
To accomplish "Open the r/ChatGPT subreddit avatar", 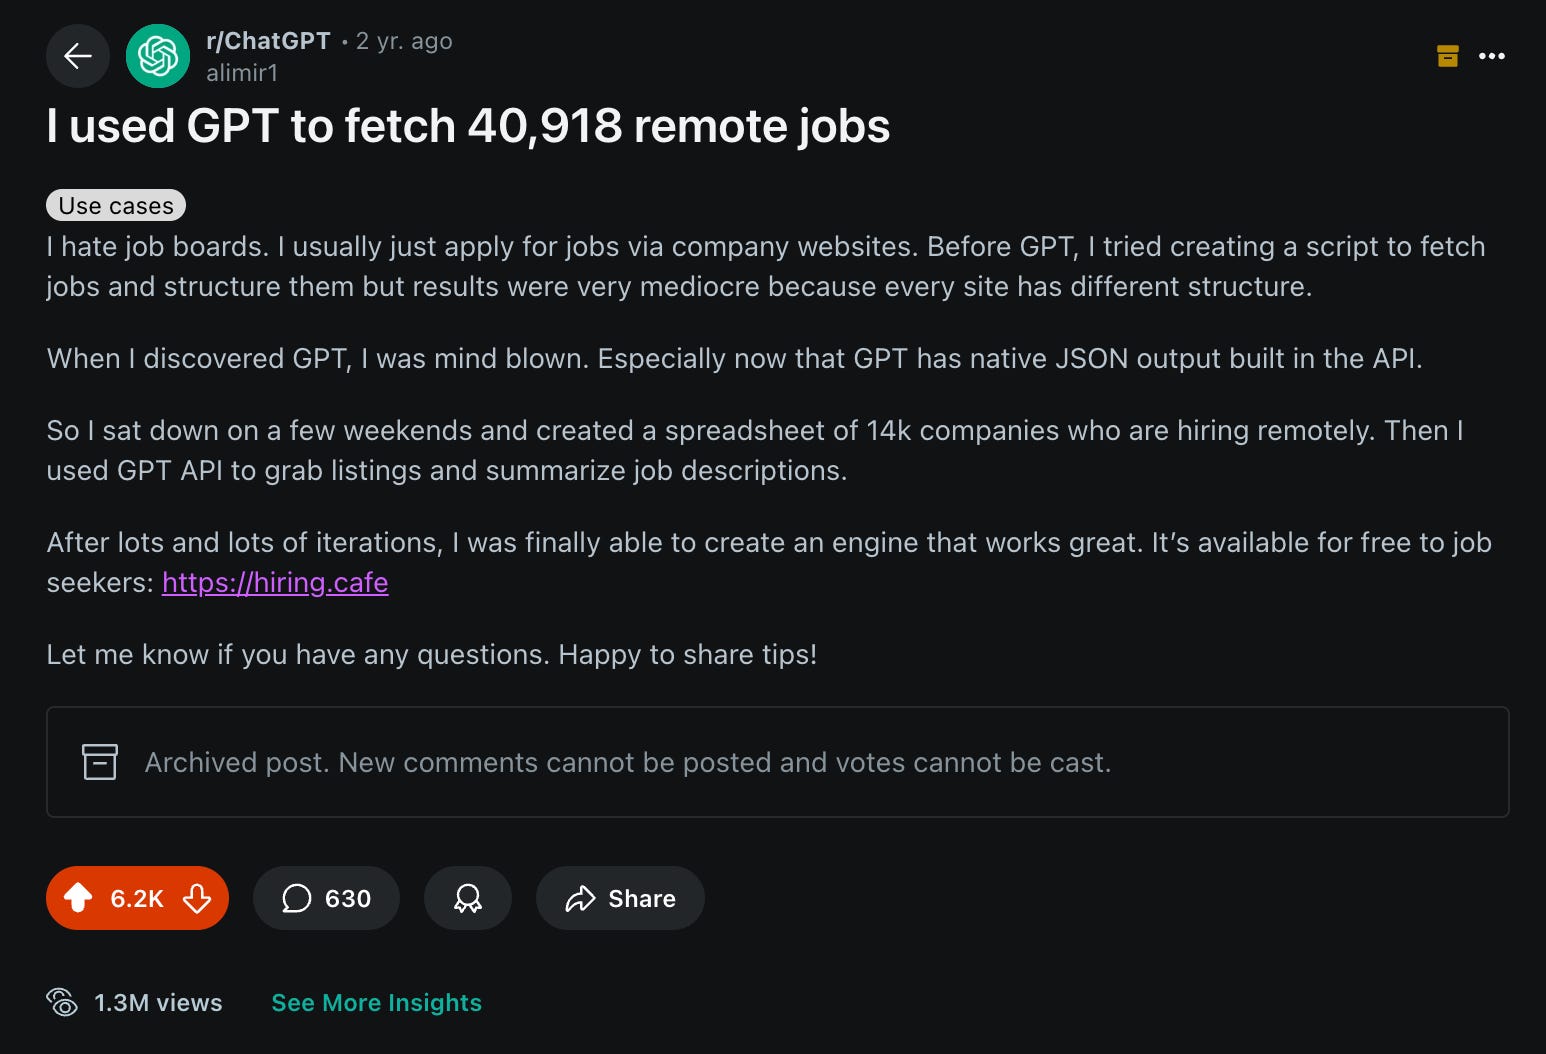I will pos(158,56).
